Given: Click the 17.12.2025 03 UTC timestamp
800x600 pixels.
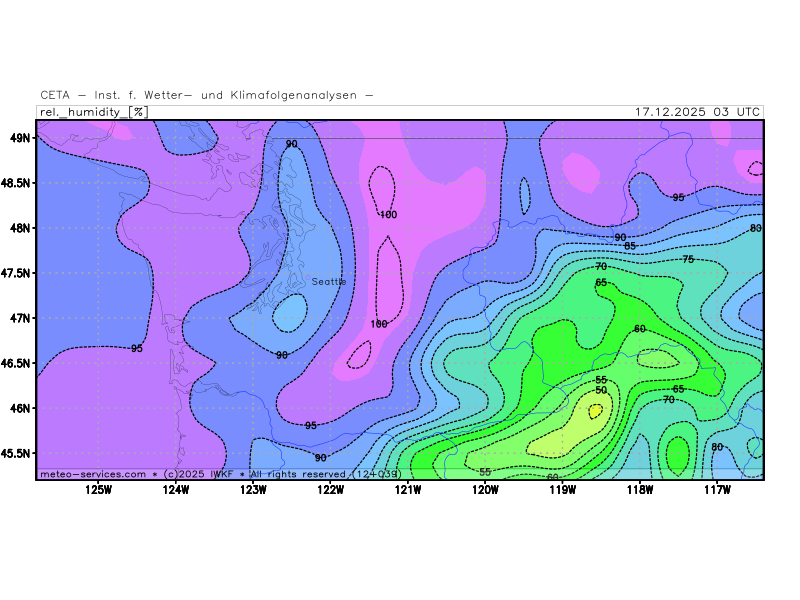Looking at the screenshot, I should pyautogui.click(x=698, y=112).
